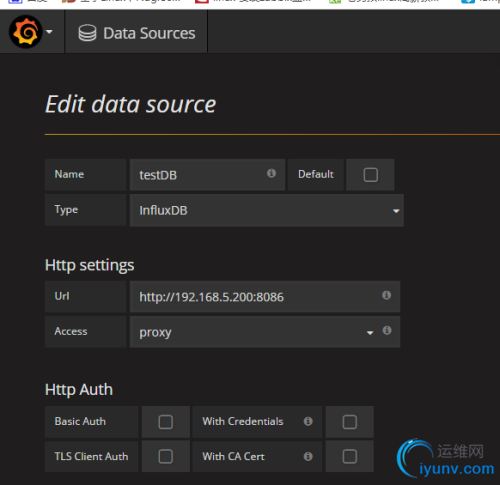This screenshot has height=485, width=500.
Task: Click the With CA Cert label
Action: pyautogui.click(x=234, y=456)
